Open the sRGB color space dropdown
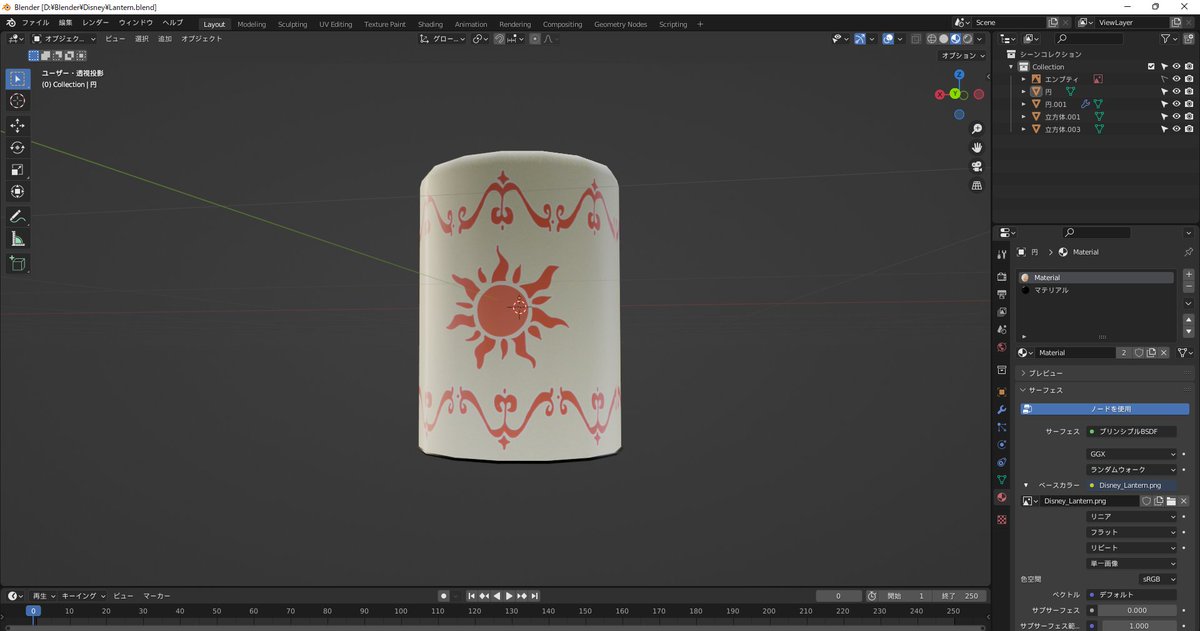This screenshot has height=631, width=1200. tap(1158, 579)
